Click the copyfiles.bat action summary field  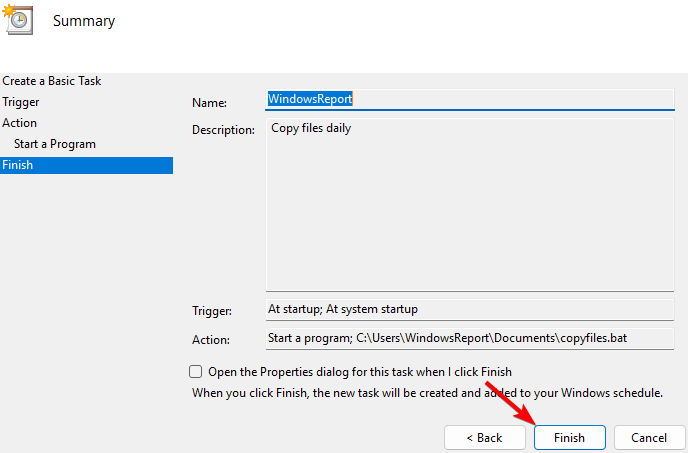470,338
